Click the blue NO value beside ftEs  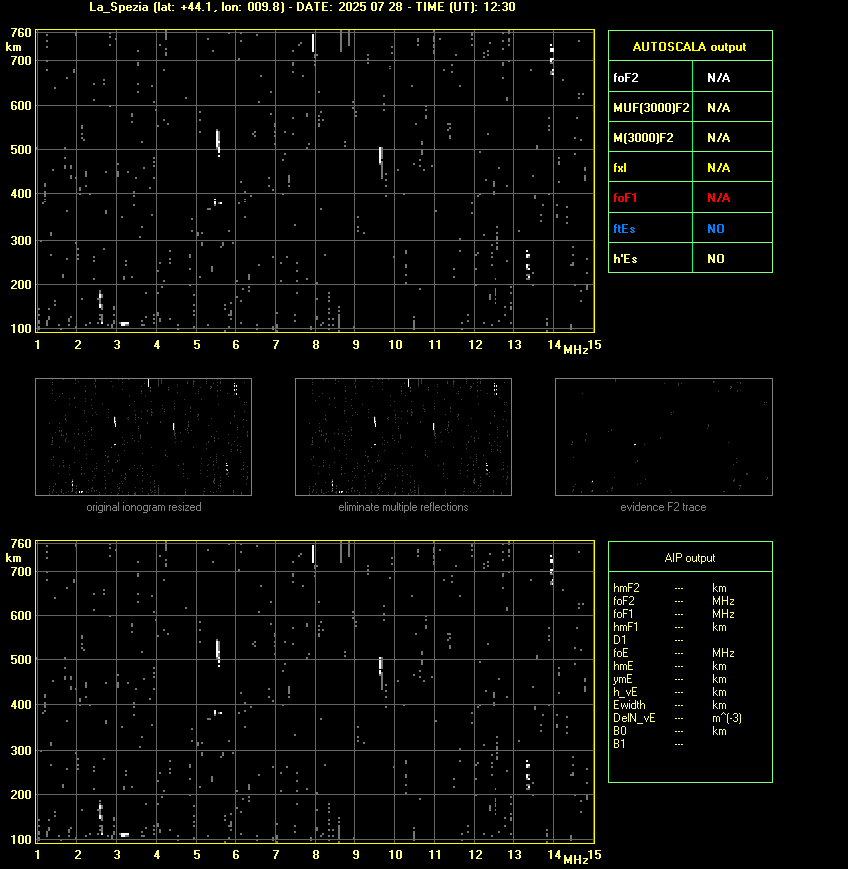coord(716,228)
